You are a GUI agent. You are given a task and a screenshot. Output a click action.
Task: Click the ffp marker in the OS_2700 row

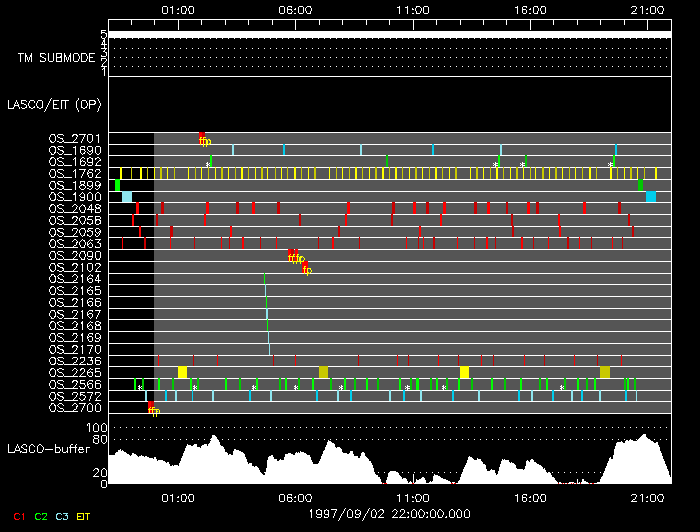(153, 409)
